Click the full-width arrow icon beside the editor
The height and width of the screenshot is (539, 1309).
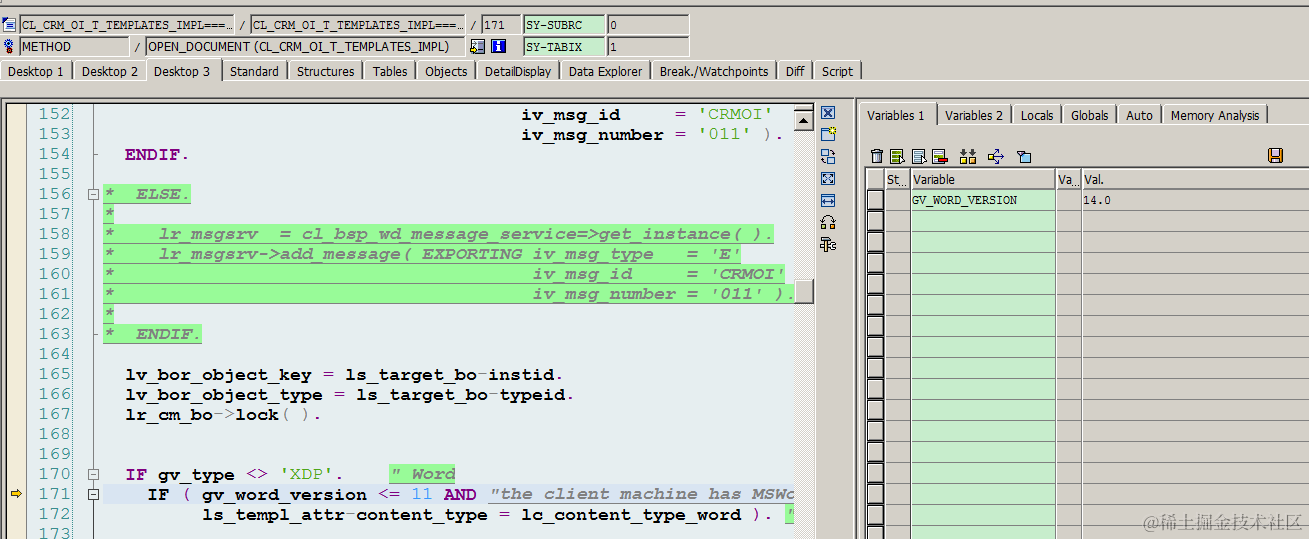point(828,200)
